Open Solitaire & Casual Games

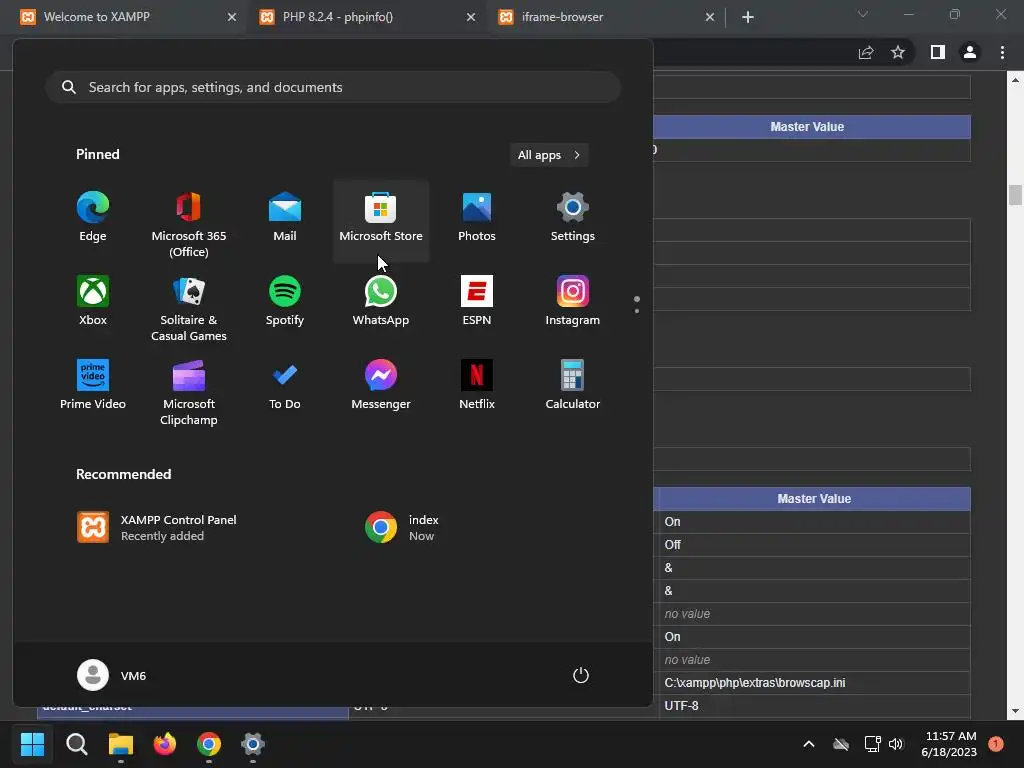tap(189, 307)
